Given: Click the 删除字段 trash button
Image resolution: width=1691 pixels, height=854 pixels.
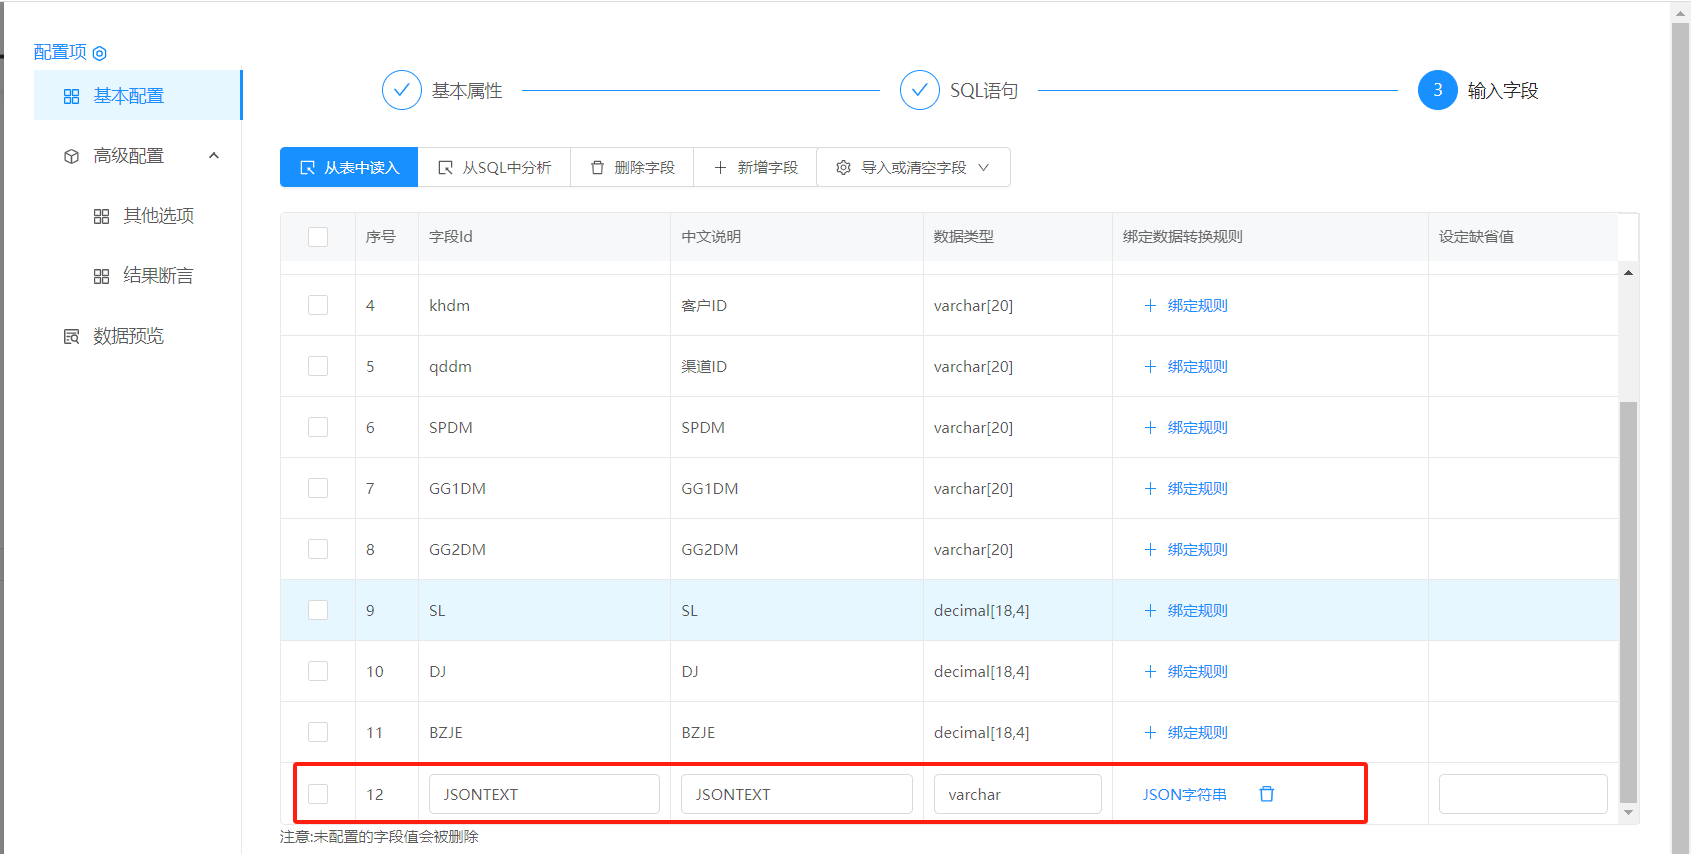Looking at the screenshot, I should (x=633, y=167).
